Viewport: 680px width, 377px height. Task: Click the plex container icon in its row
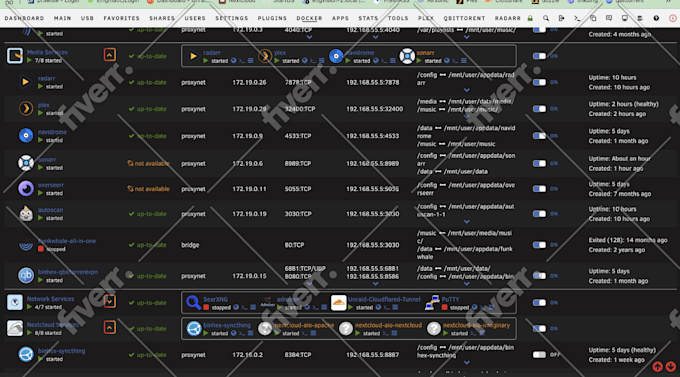point(26,108)
